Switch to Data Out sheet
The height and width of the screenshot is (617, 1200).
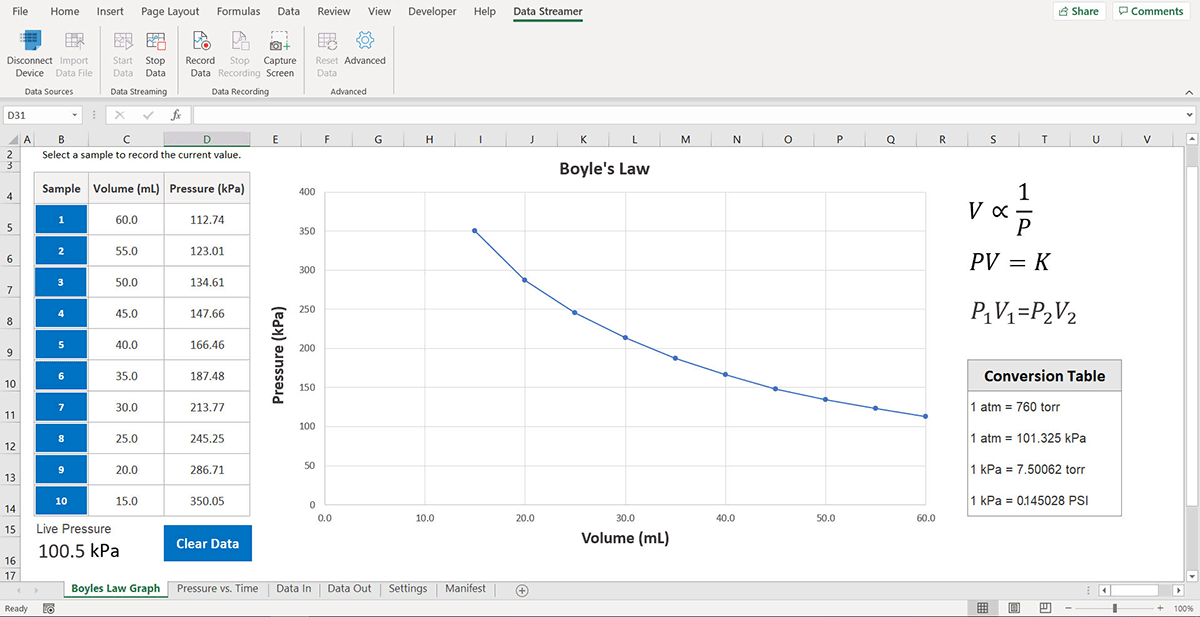coord(349,589)
